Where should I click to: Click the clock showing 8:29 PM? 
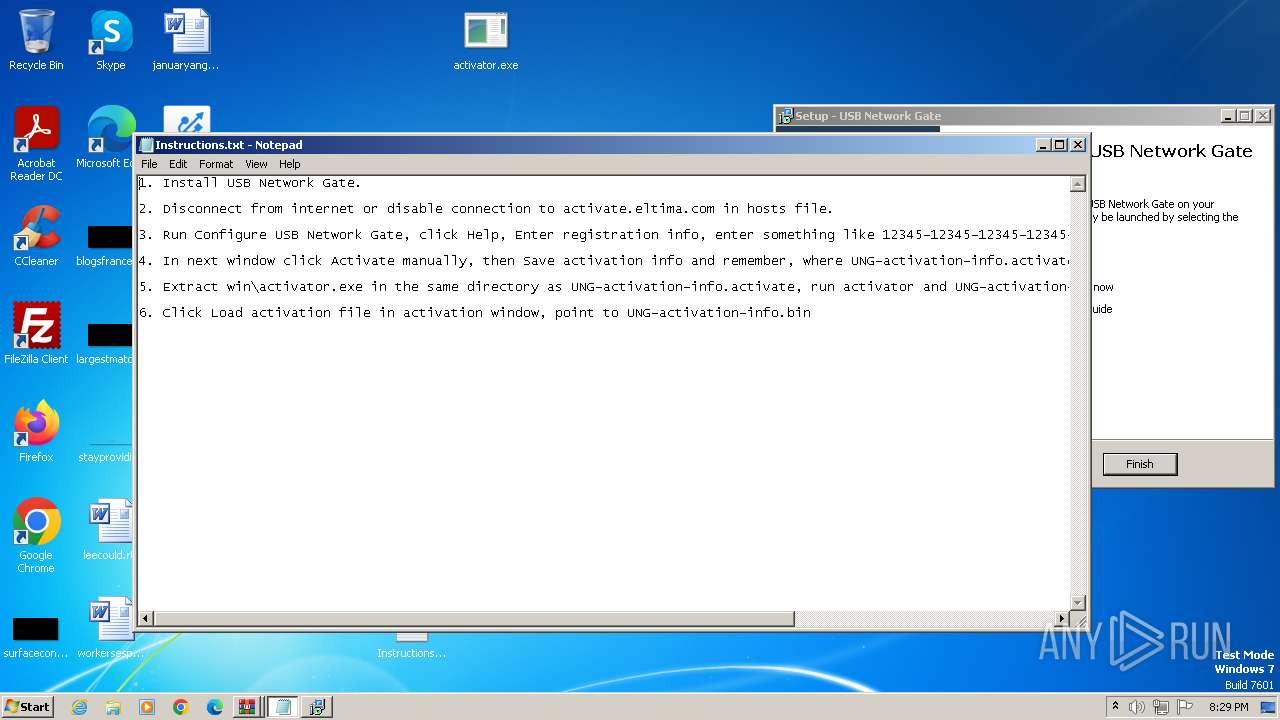[x=1228, y=707]
